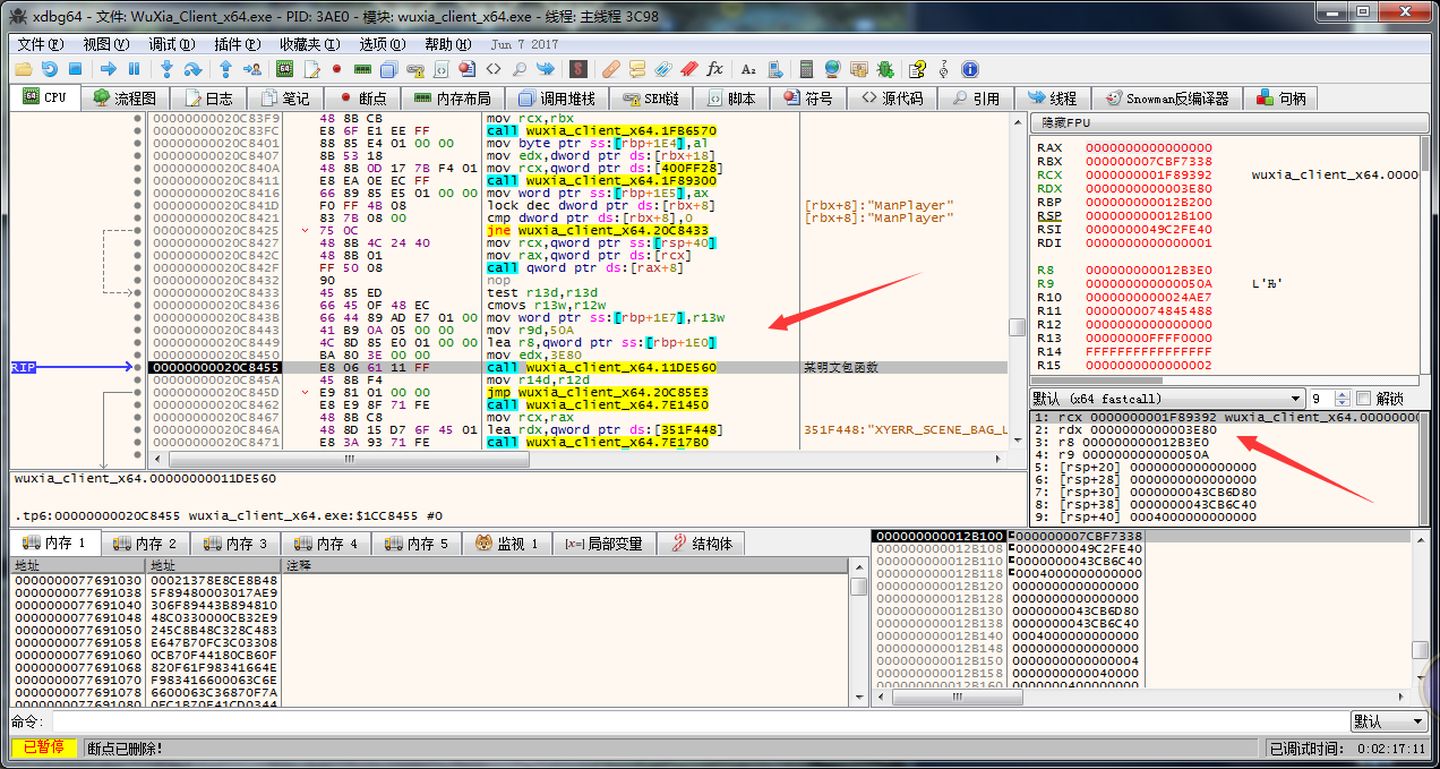The image size is (1440, 769).
Task: Restart the debugged program
Action: click(x=49, y=69)
